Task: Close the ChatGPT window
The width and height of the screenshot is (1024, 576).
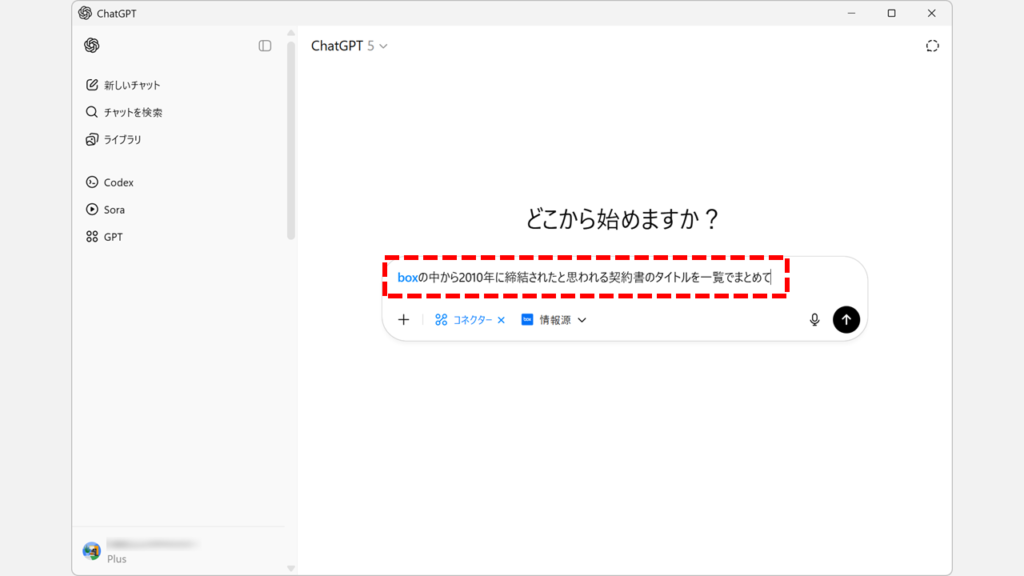Action: click(x=932, y=13)
